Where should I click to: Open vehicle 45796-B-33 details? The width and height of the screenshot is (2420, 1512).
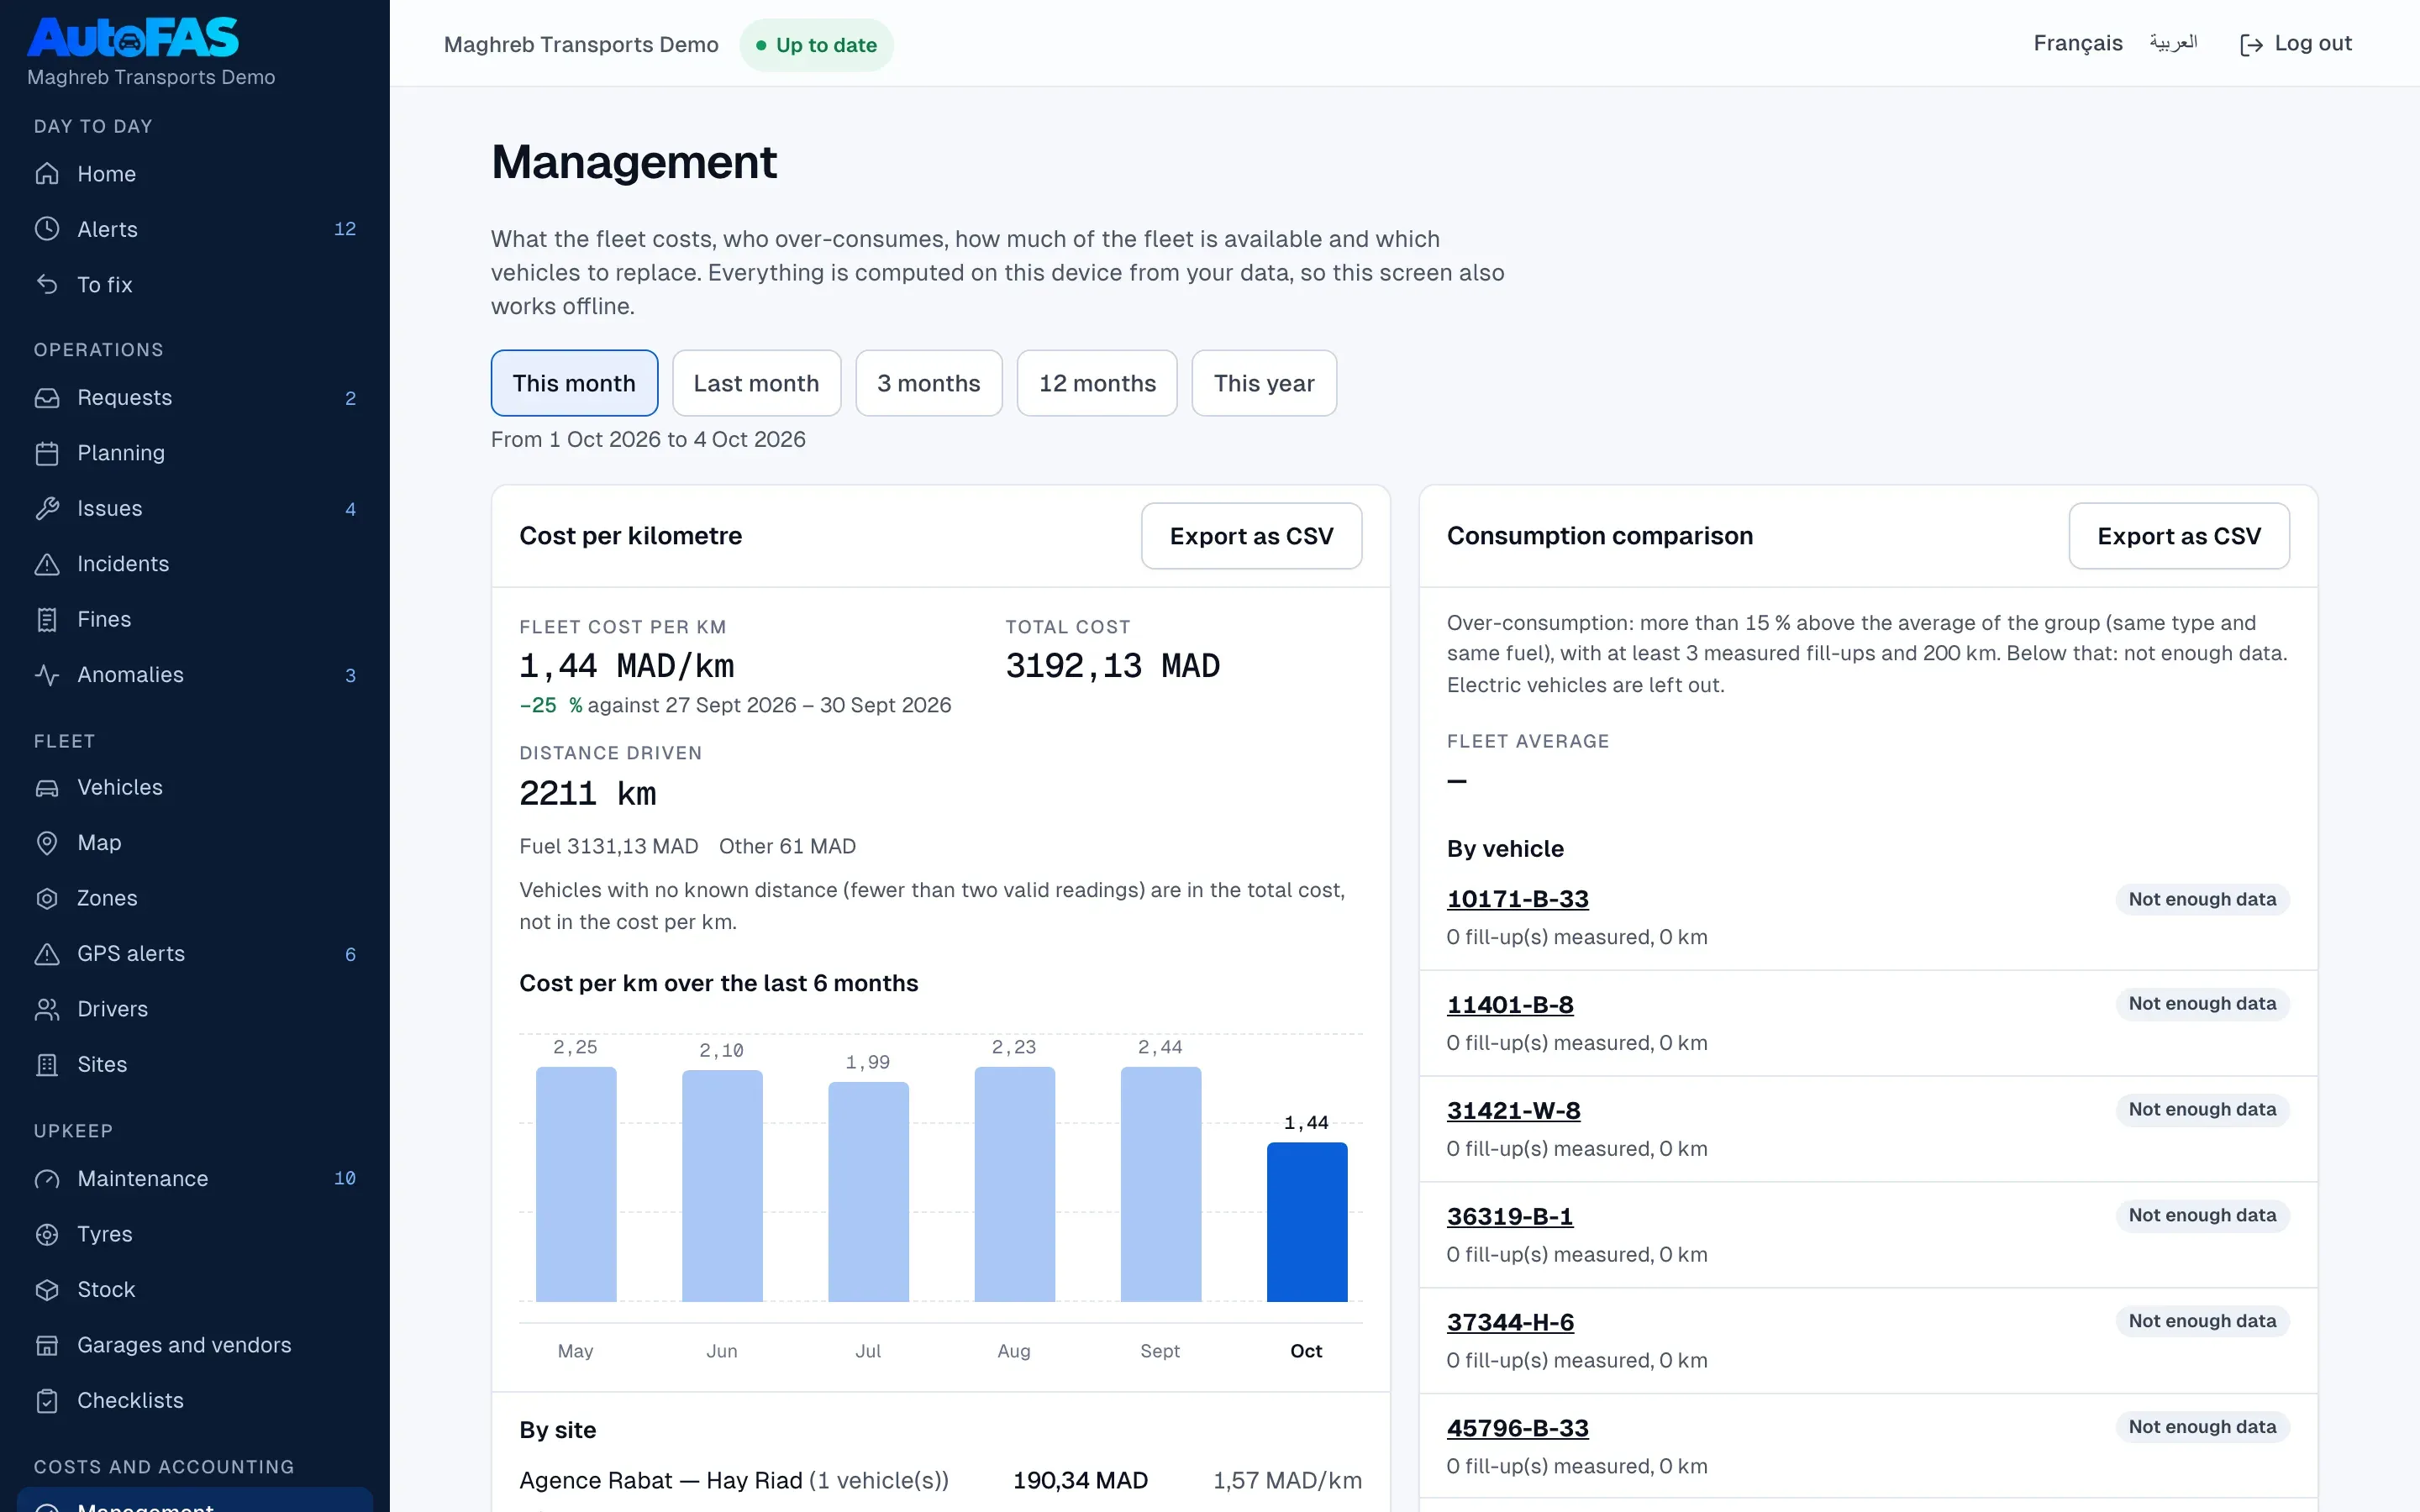coord(1517,1429)
